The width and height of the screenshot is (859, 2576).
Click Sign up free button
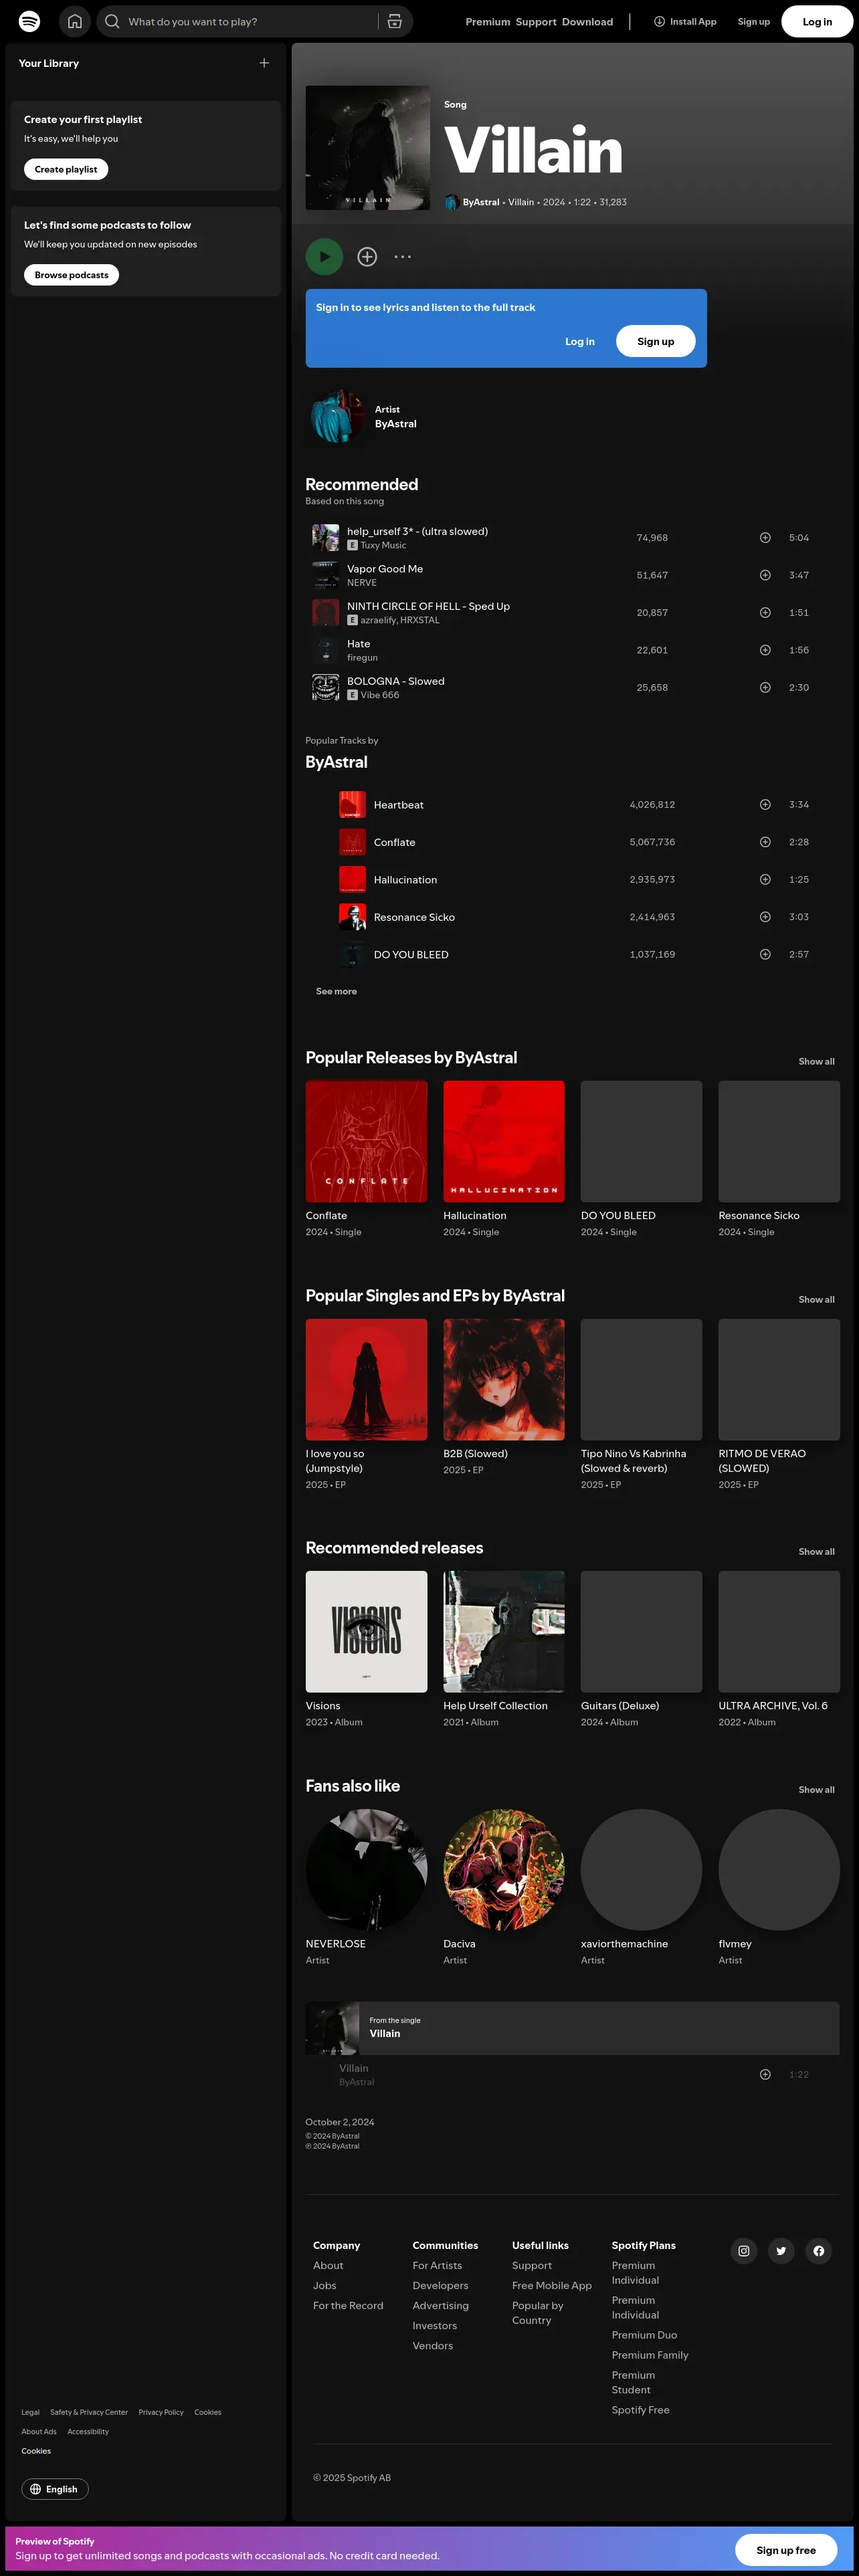tap(786, 2550)
